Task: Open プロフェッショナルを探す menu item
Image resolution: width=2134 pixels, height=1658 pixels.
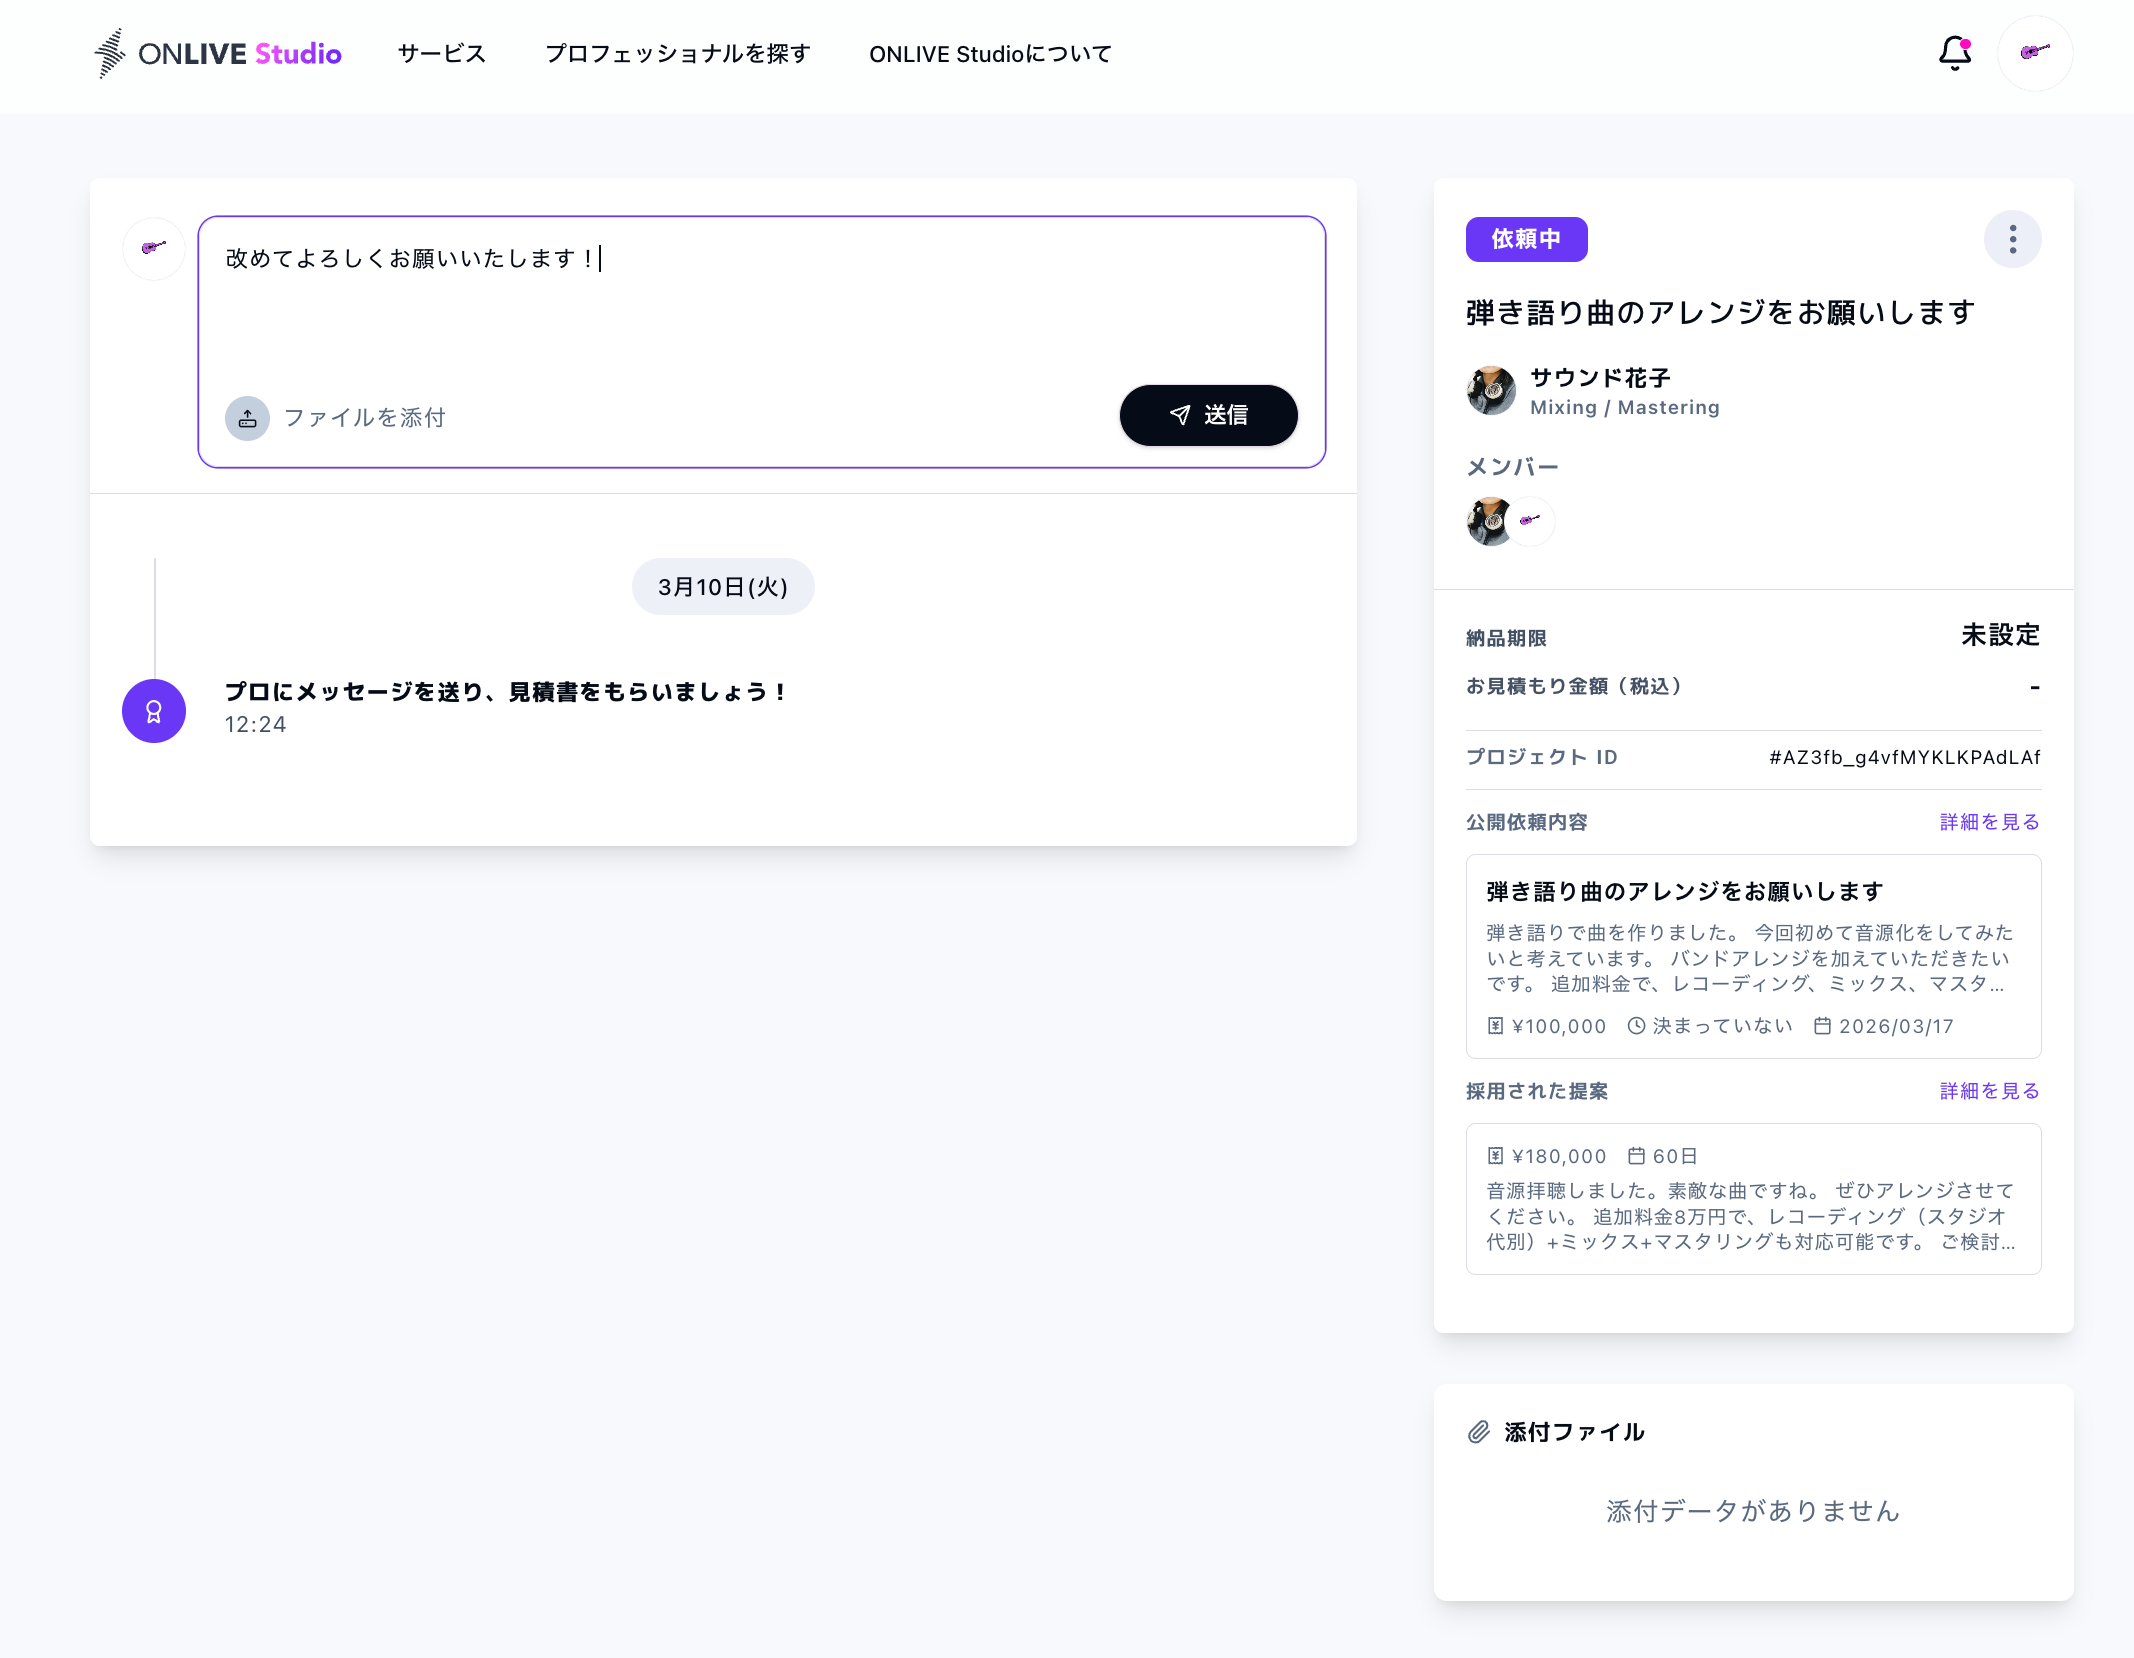Action: tap(677, 54)
